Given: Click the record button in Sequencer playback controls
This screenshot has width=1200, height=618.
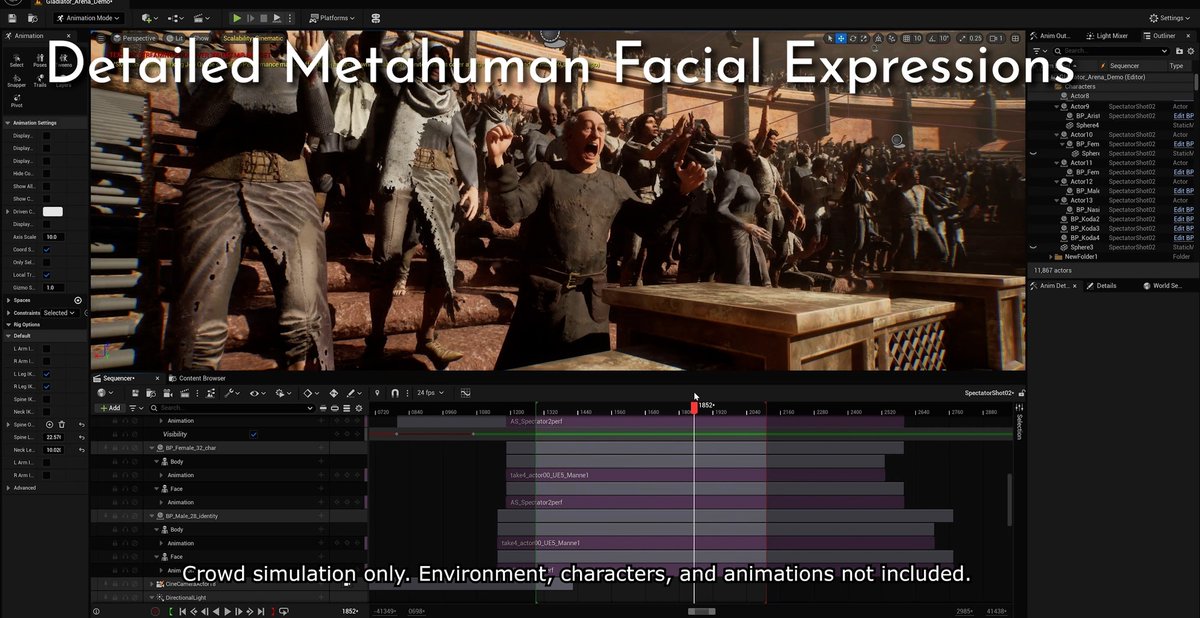Looking at the screenshot, I should coord(154,610).
